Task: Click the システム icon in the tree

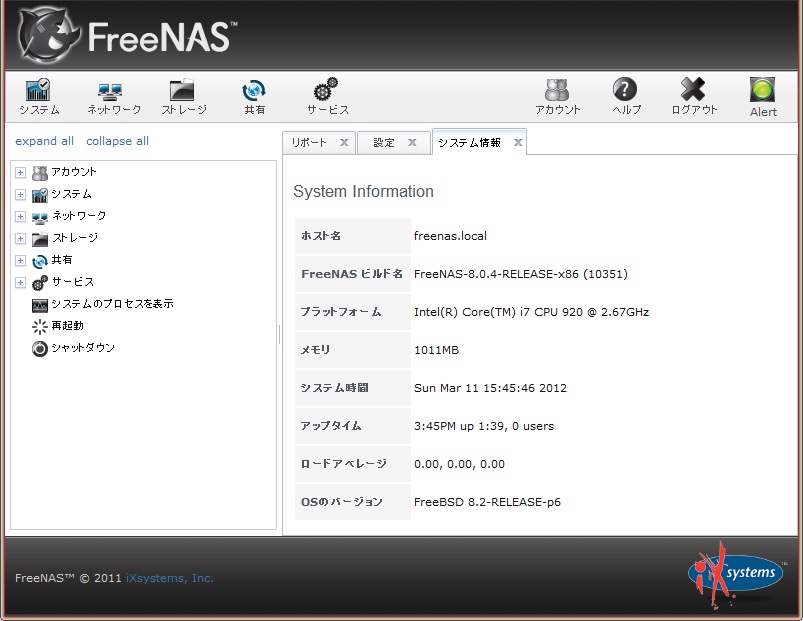Action: click(39, 195)
